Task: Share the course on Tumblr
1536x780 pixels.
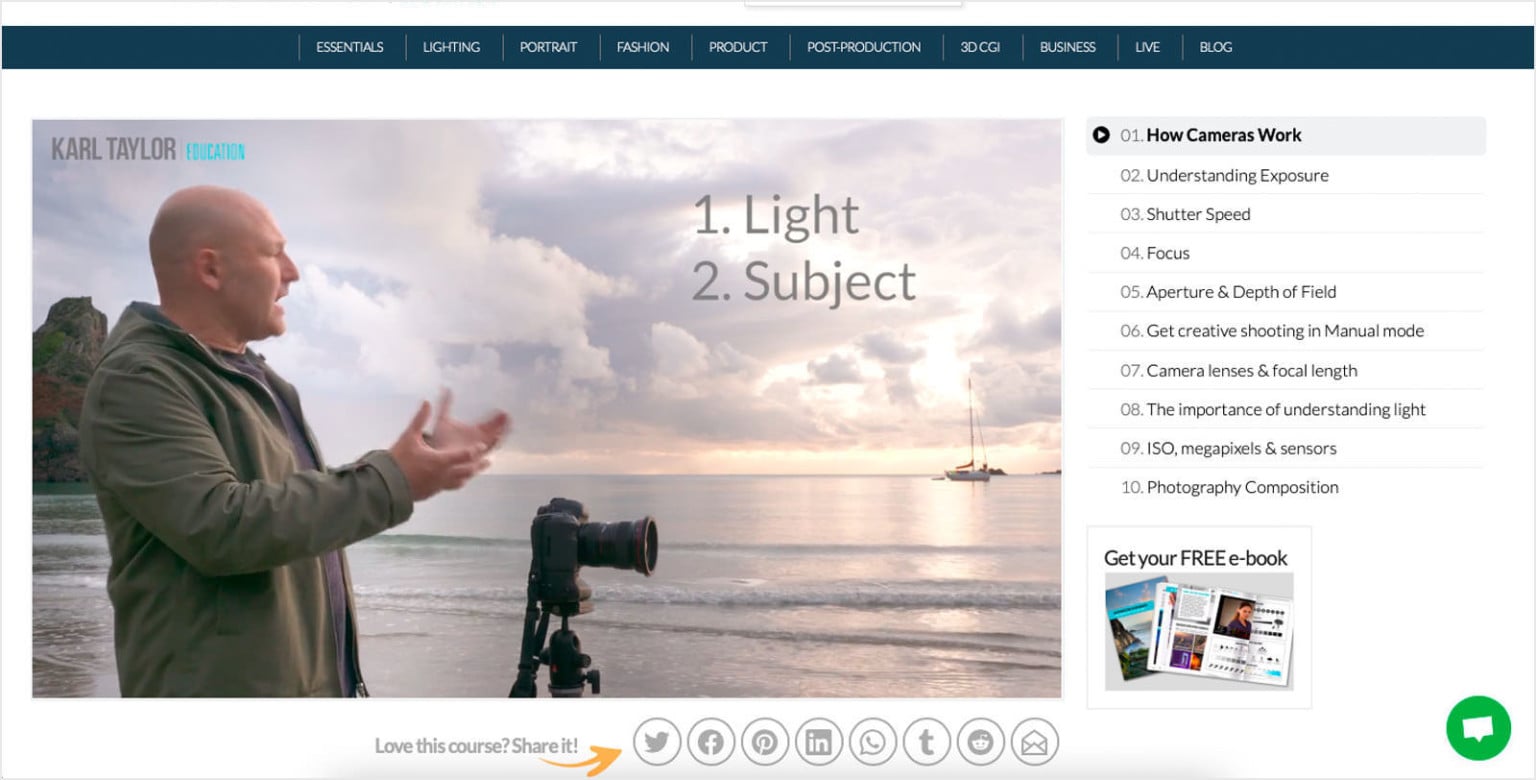Action: point(927,742)
